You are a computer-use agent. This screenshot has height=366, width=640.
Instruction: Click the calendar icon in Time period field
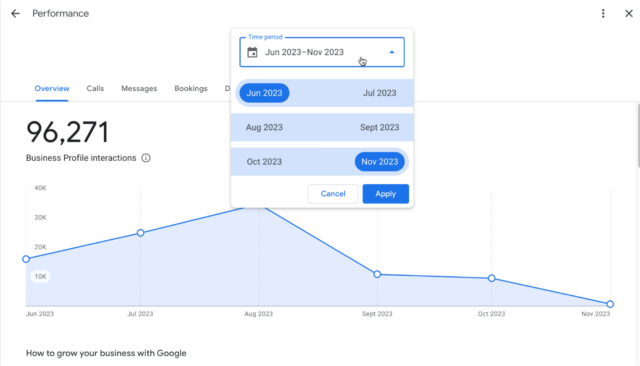[x=252, y=52]
